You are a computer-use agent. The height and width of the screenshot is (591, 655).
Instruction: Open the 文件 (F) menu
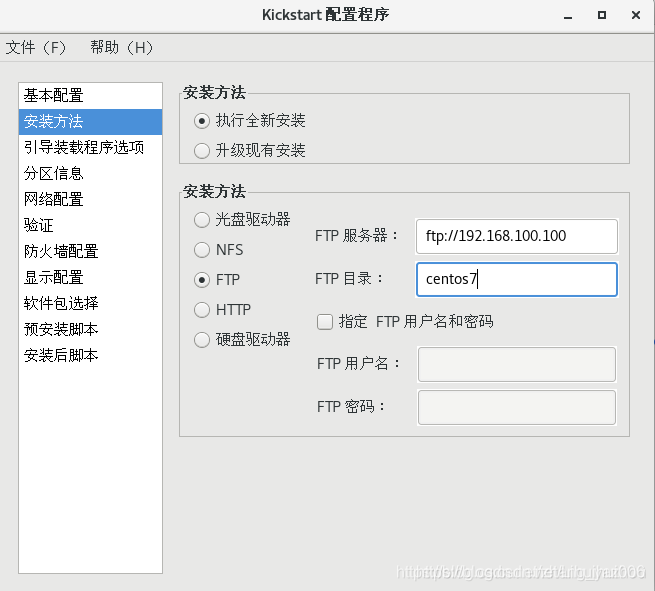36,48
